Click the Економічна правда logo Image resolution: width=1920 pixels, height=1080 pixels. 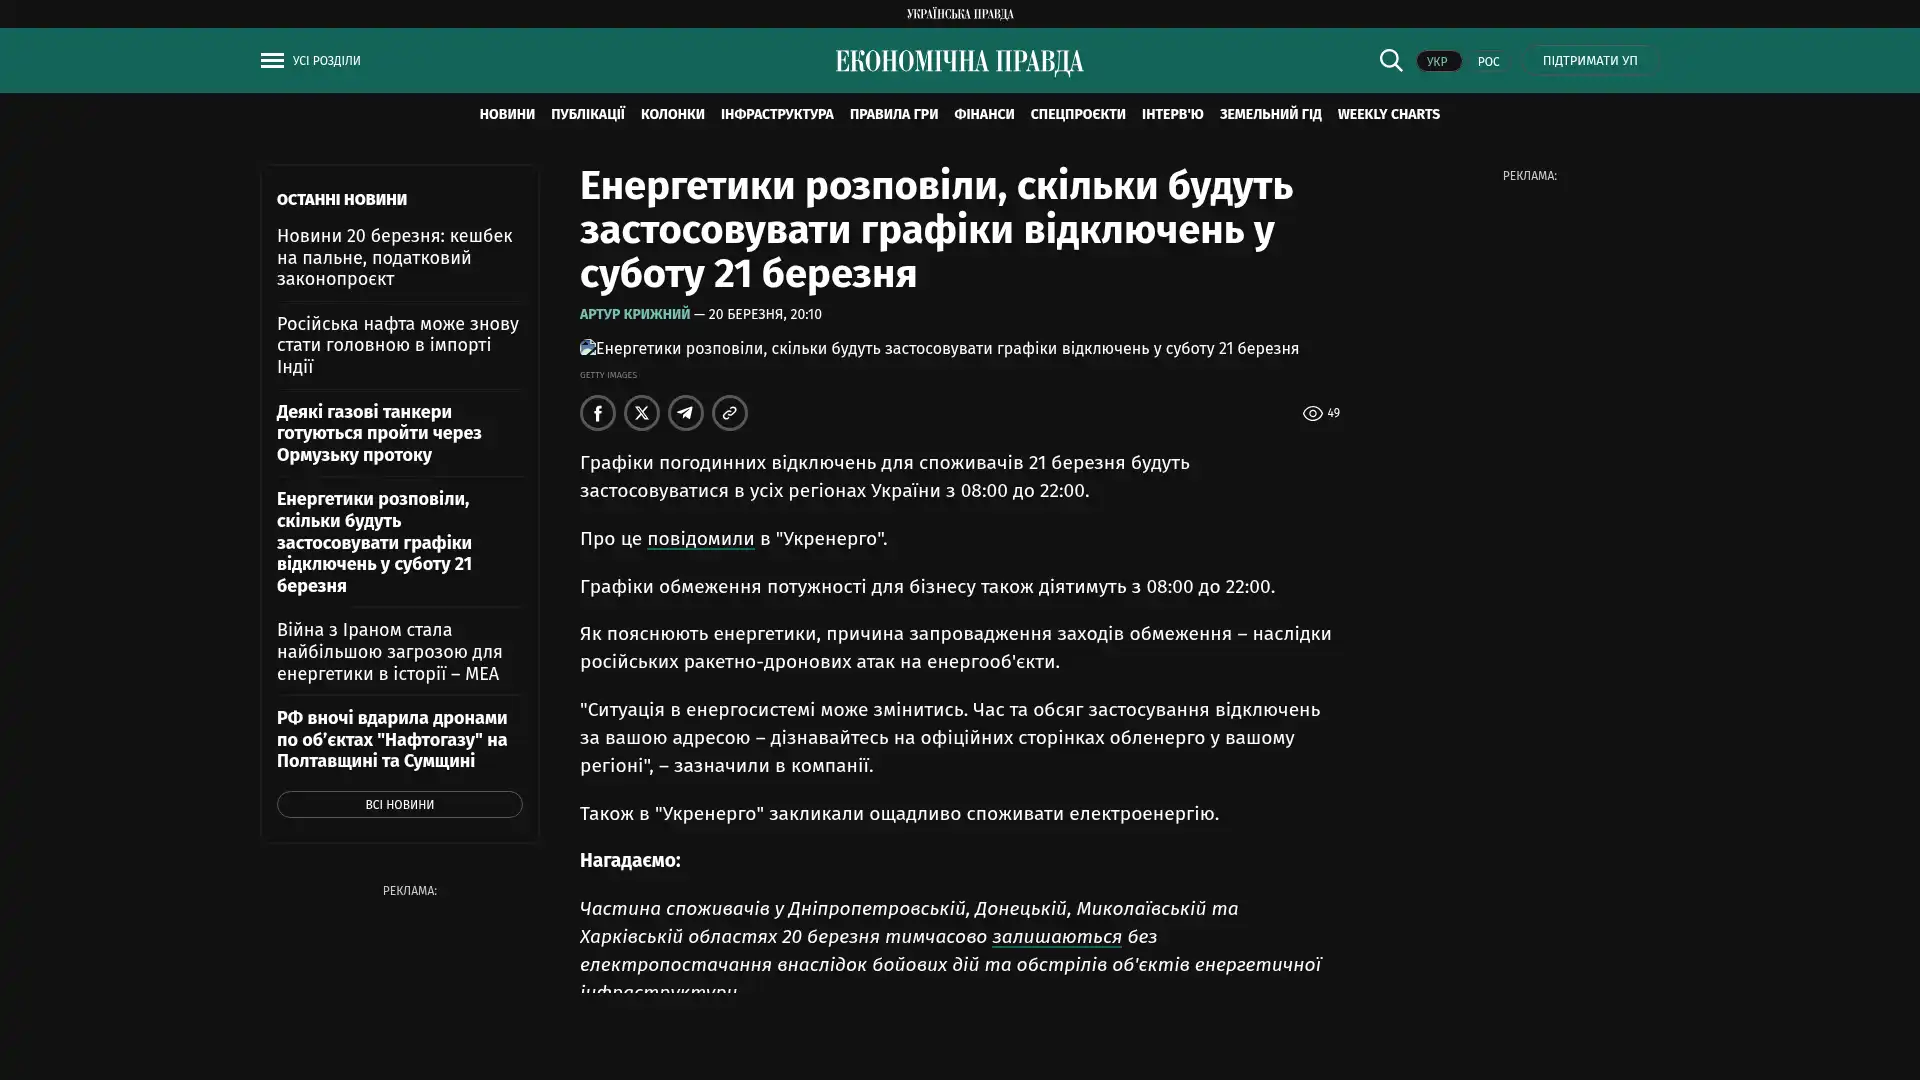(959, 62)
